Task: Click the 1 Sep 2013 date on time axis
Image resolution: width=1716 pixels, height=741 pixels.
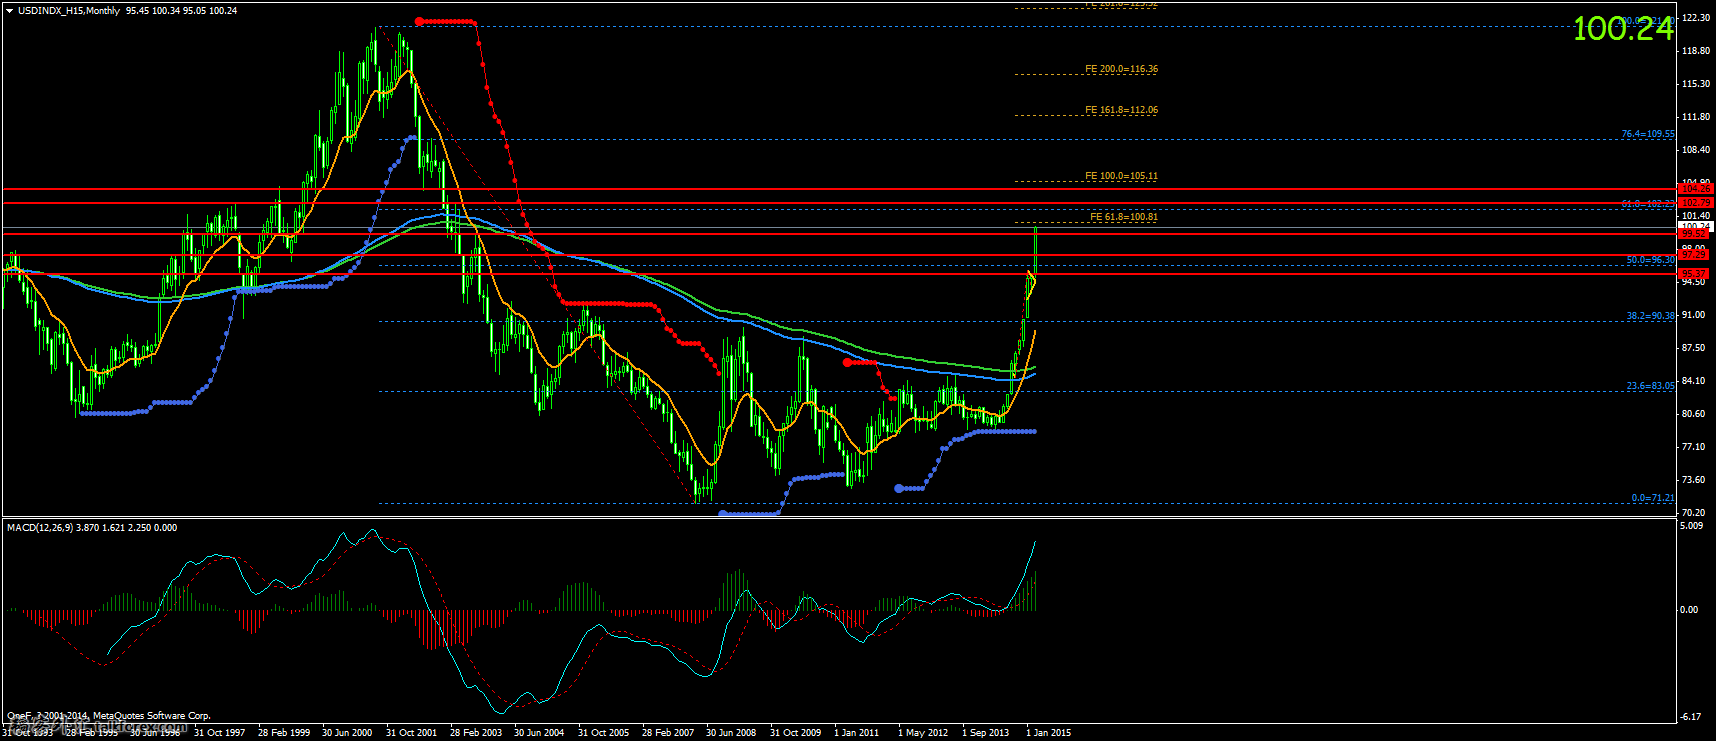Action: click(986, 733)
